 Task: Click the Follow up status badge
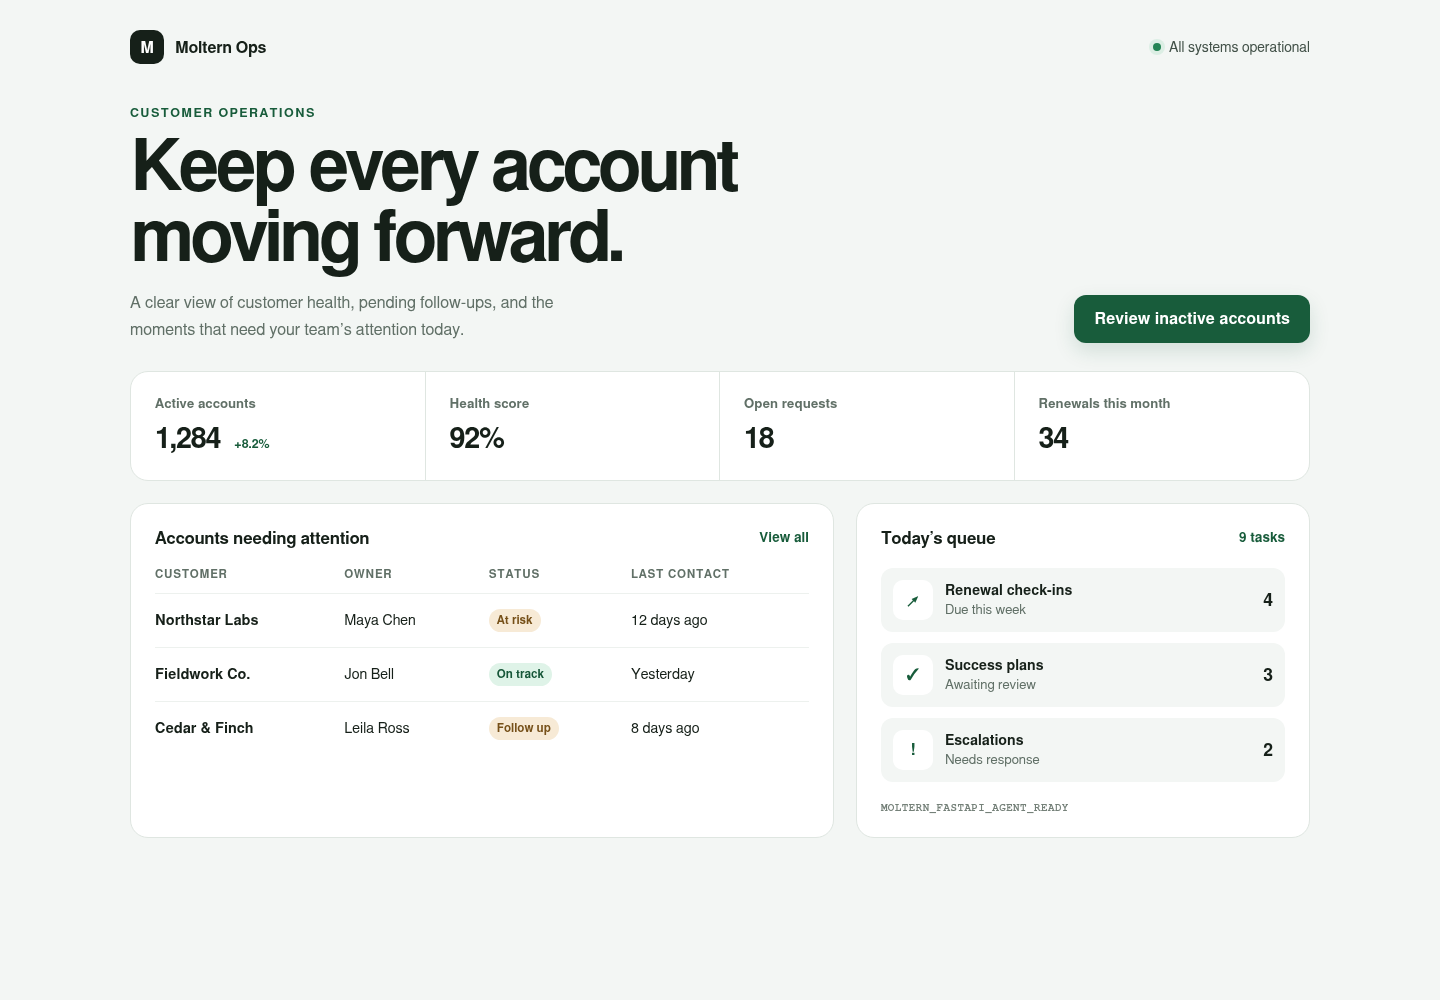click(524, 728)
